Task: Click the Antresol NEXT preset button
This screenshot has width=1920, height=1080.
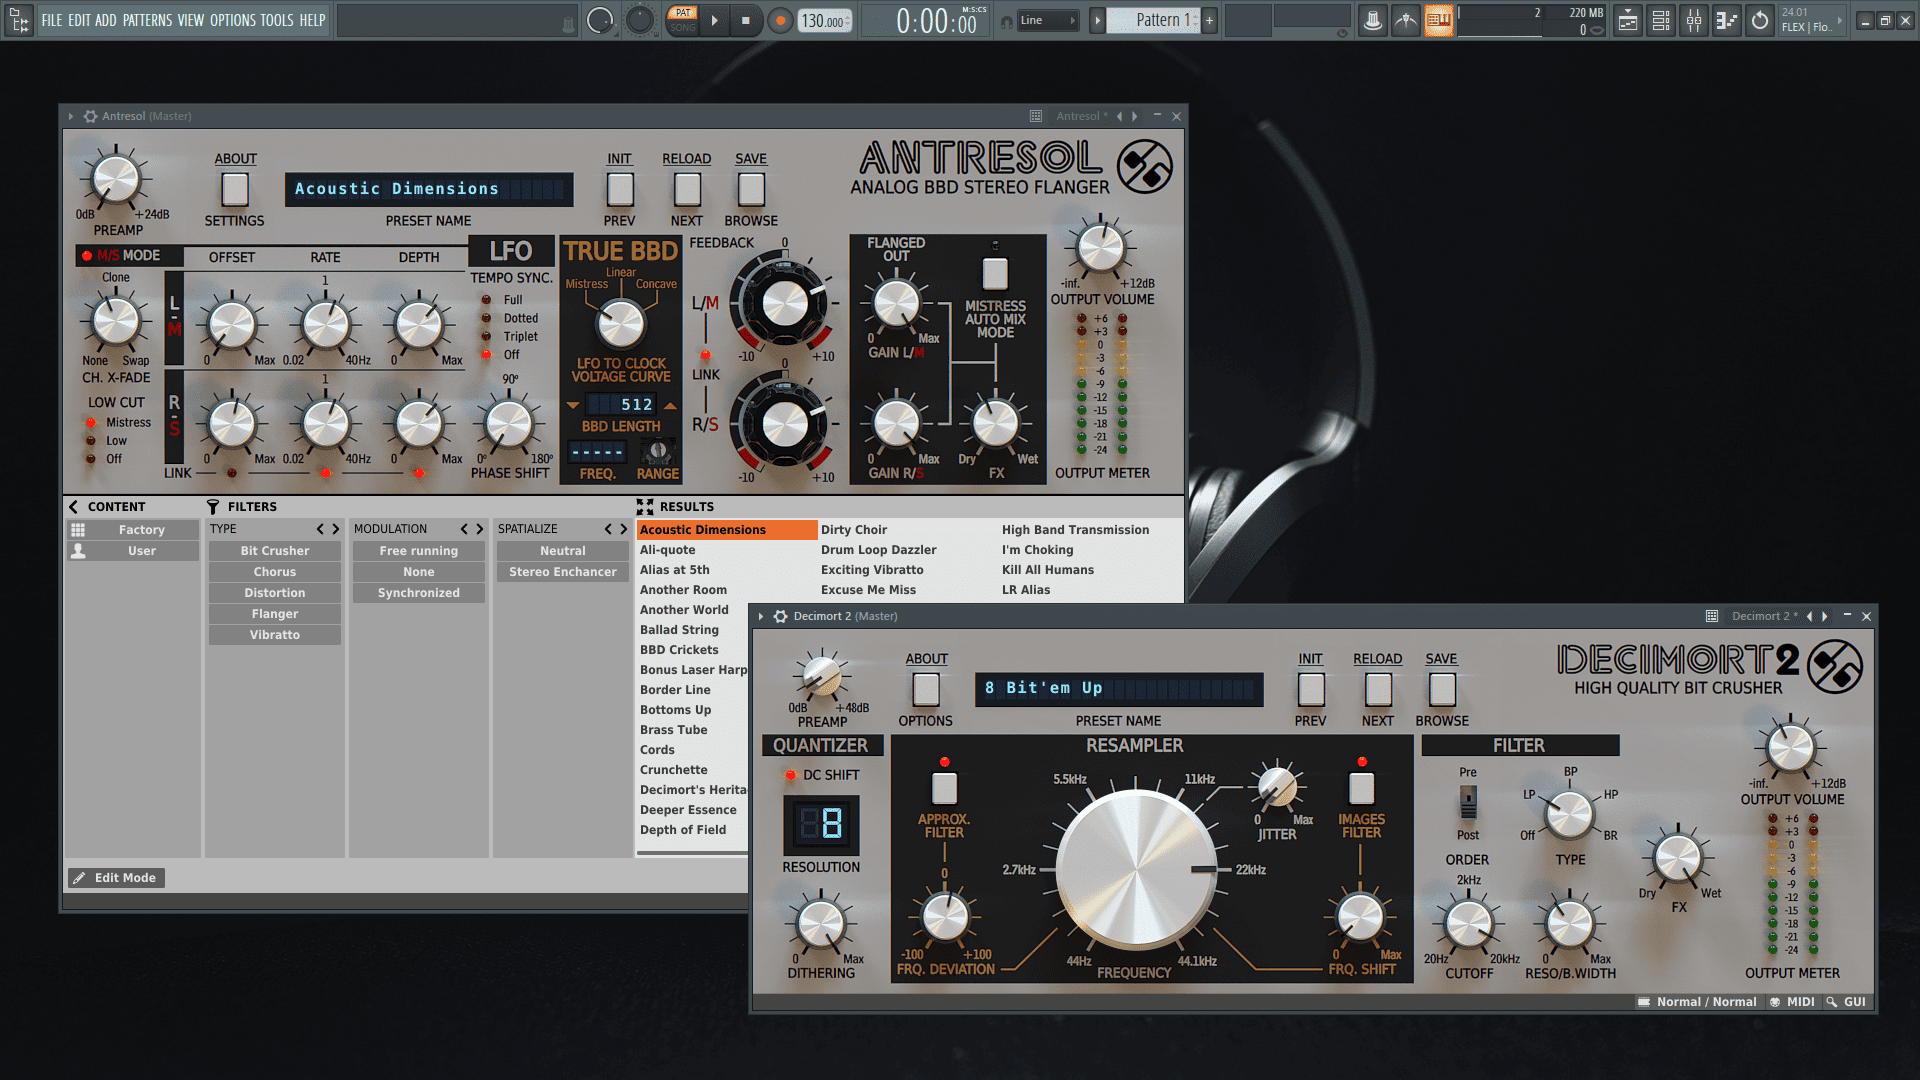Action: pyautogui.click(x=687, y=189)
